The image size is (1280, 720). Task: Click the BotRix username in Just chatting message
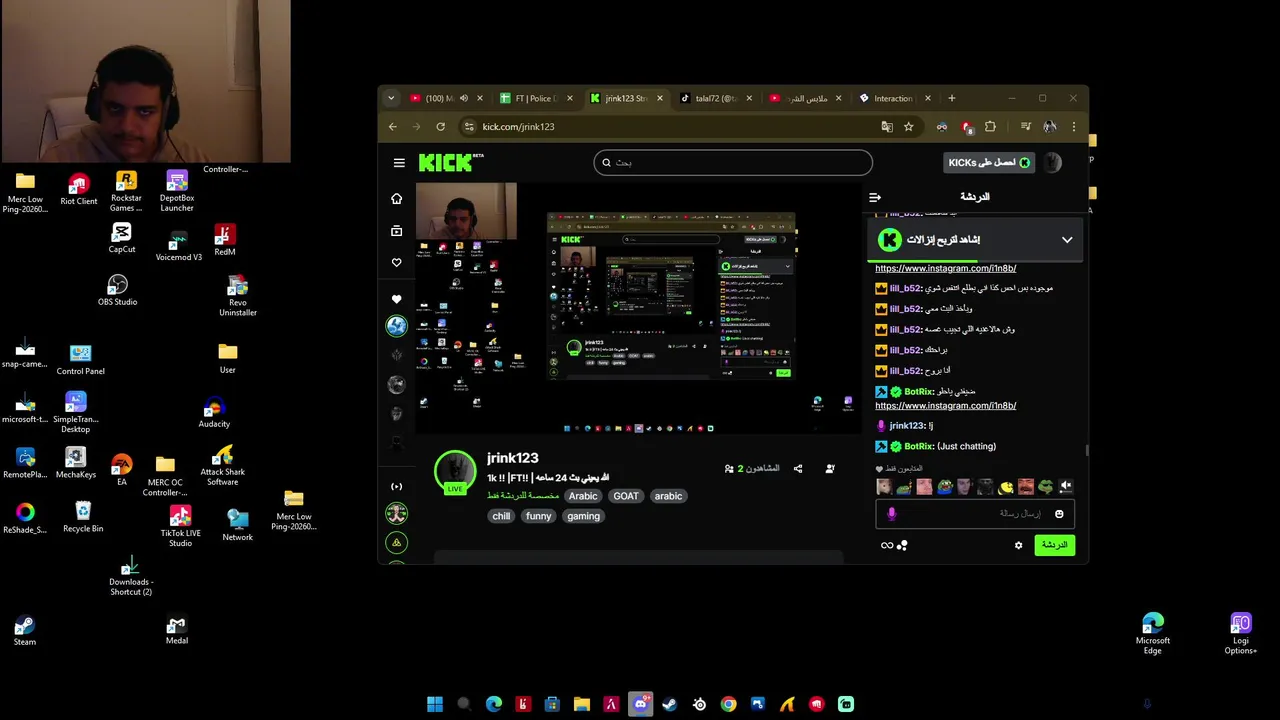tap(918, 446)
